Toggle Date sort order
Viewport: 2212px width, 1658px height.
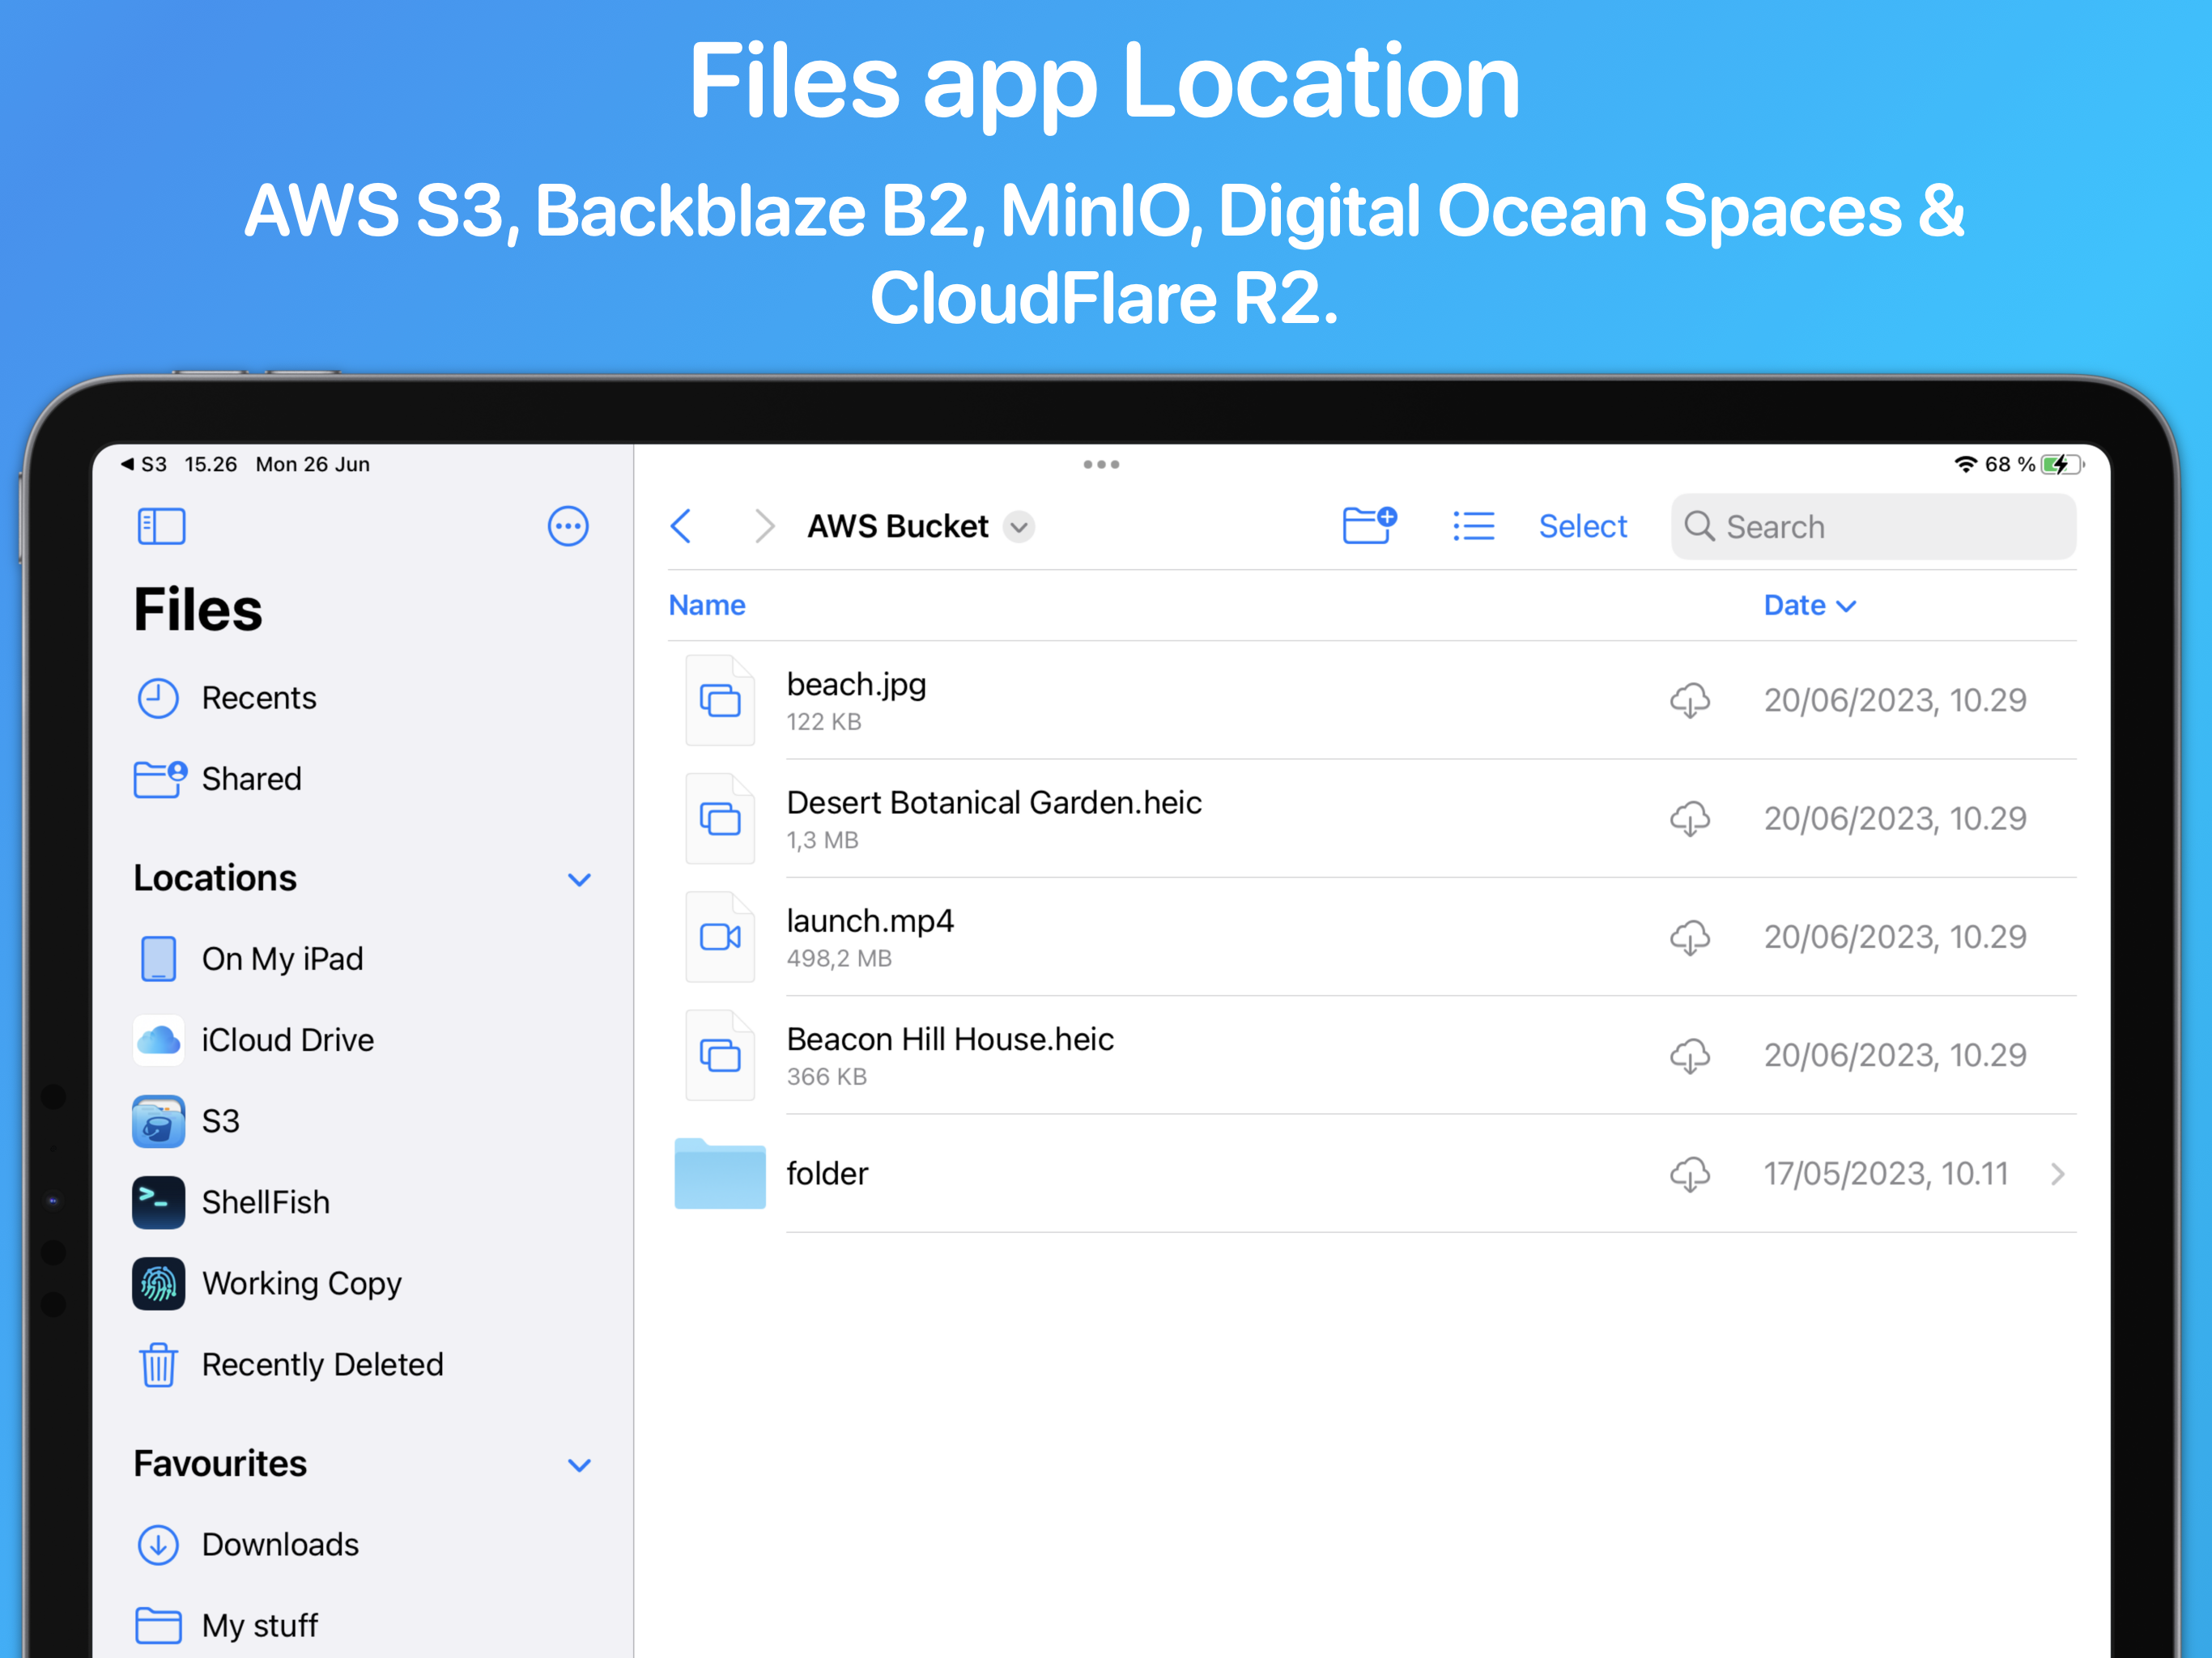tap(1808, 605)
